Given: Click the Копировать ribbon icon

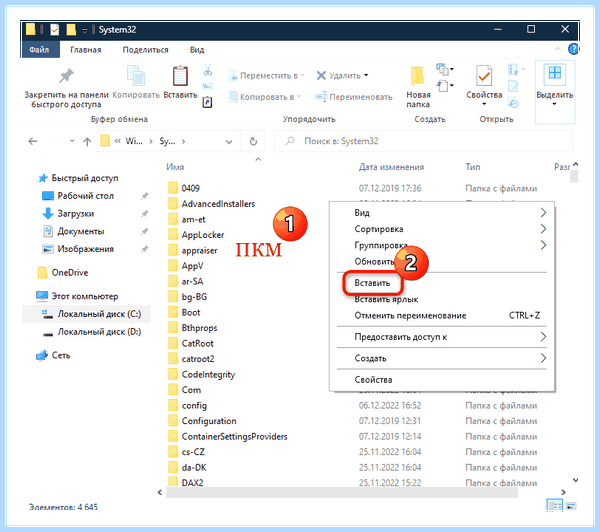Looking at the screenshot, I should pyautogui.click(x=136, y=76).
